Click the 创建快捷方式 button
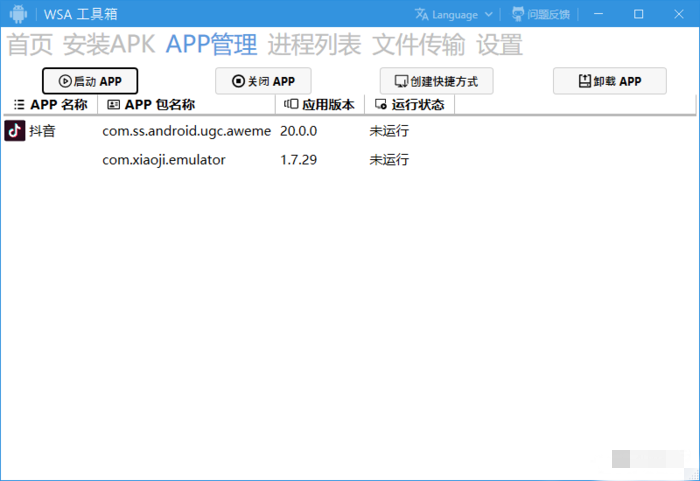Screen dimensions: 700x481 [436, 81]
